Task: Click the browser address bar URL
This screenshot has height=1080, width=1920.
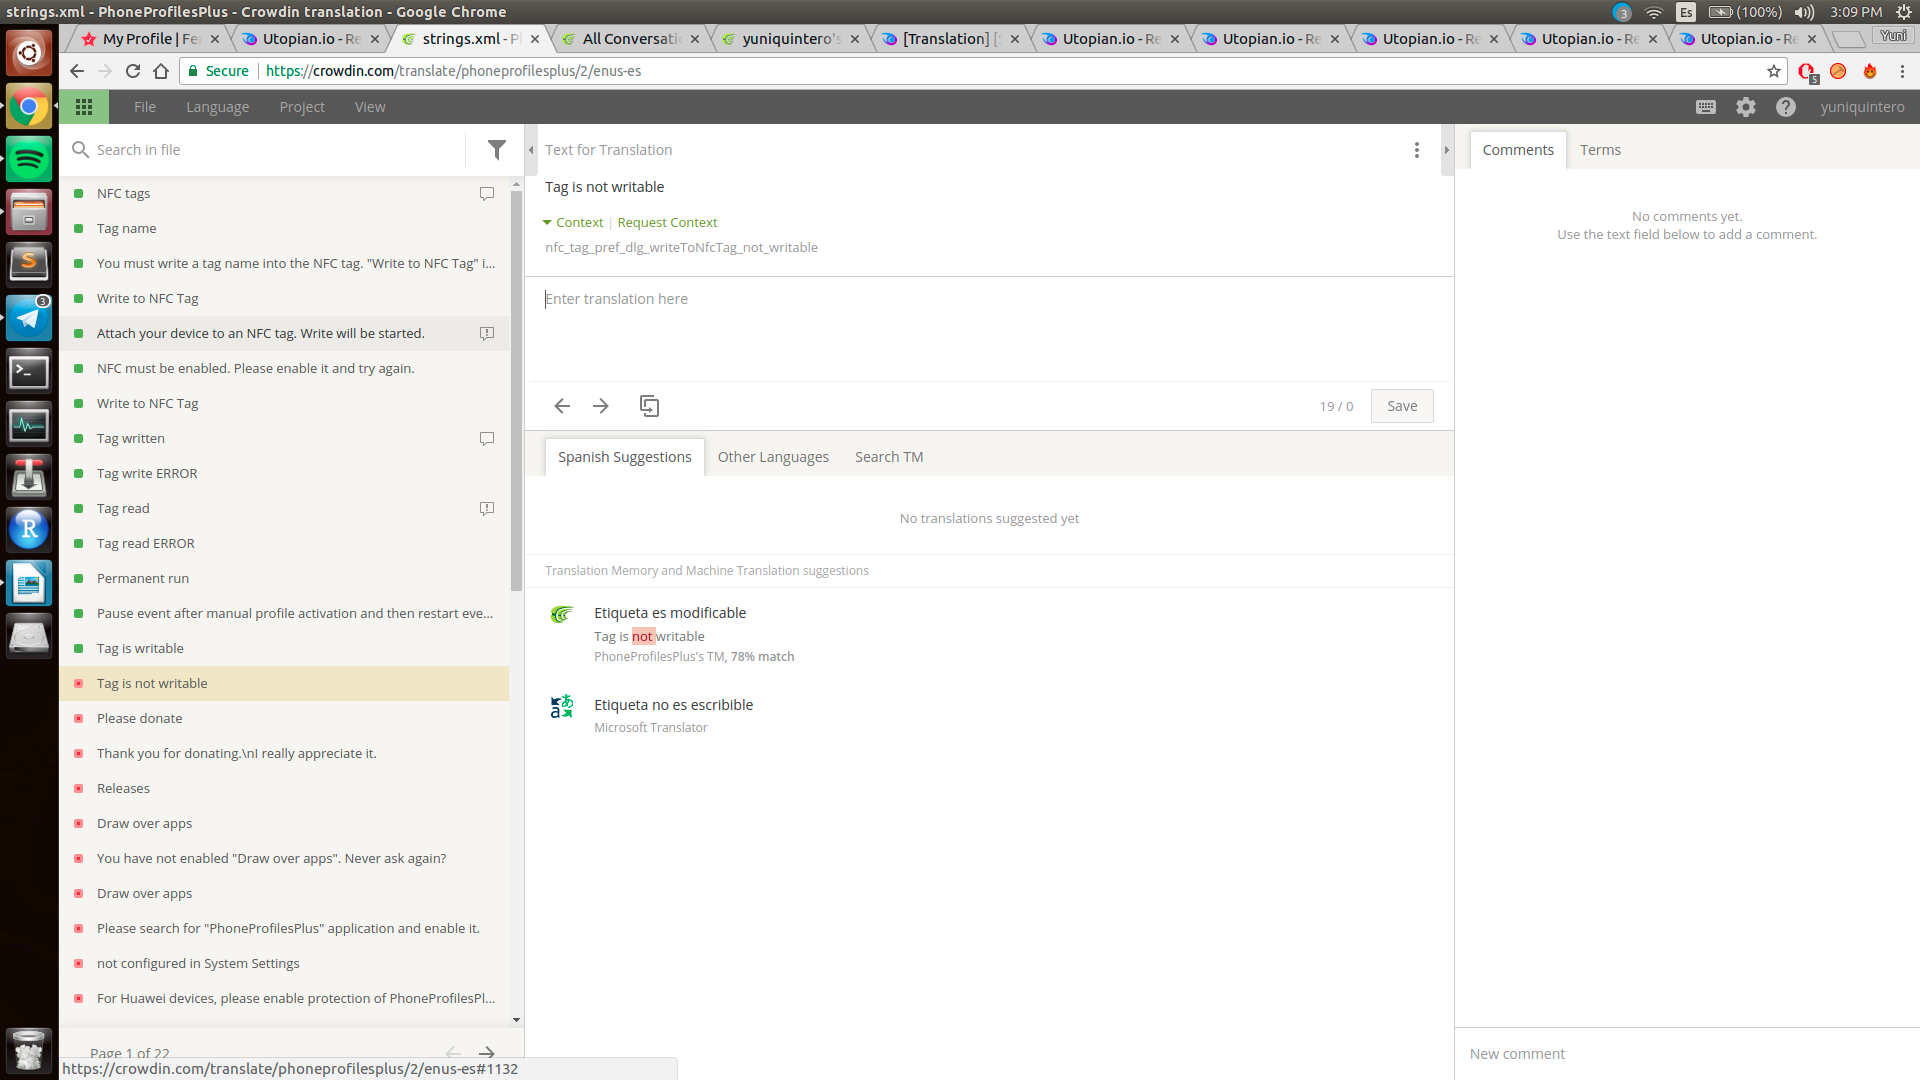Action: coord(454,71)
